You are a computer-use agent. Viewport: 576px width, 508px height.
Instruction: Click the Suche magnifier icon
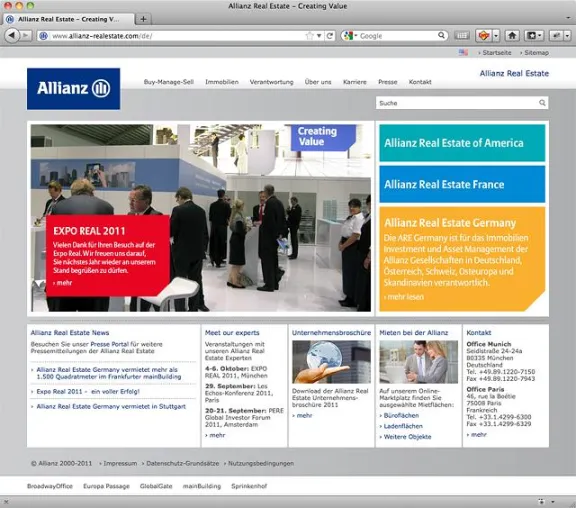coord(542,103)
